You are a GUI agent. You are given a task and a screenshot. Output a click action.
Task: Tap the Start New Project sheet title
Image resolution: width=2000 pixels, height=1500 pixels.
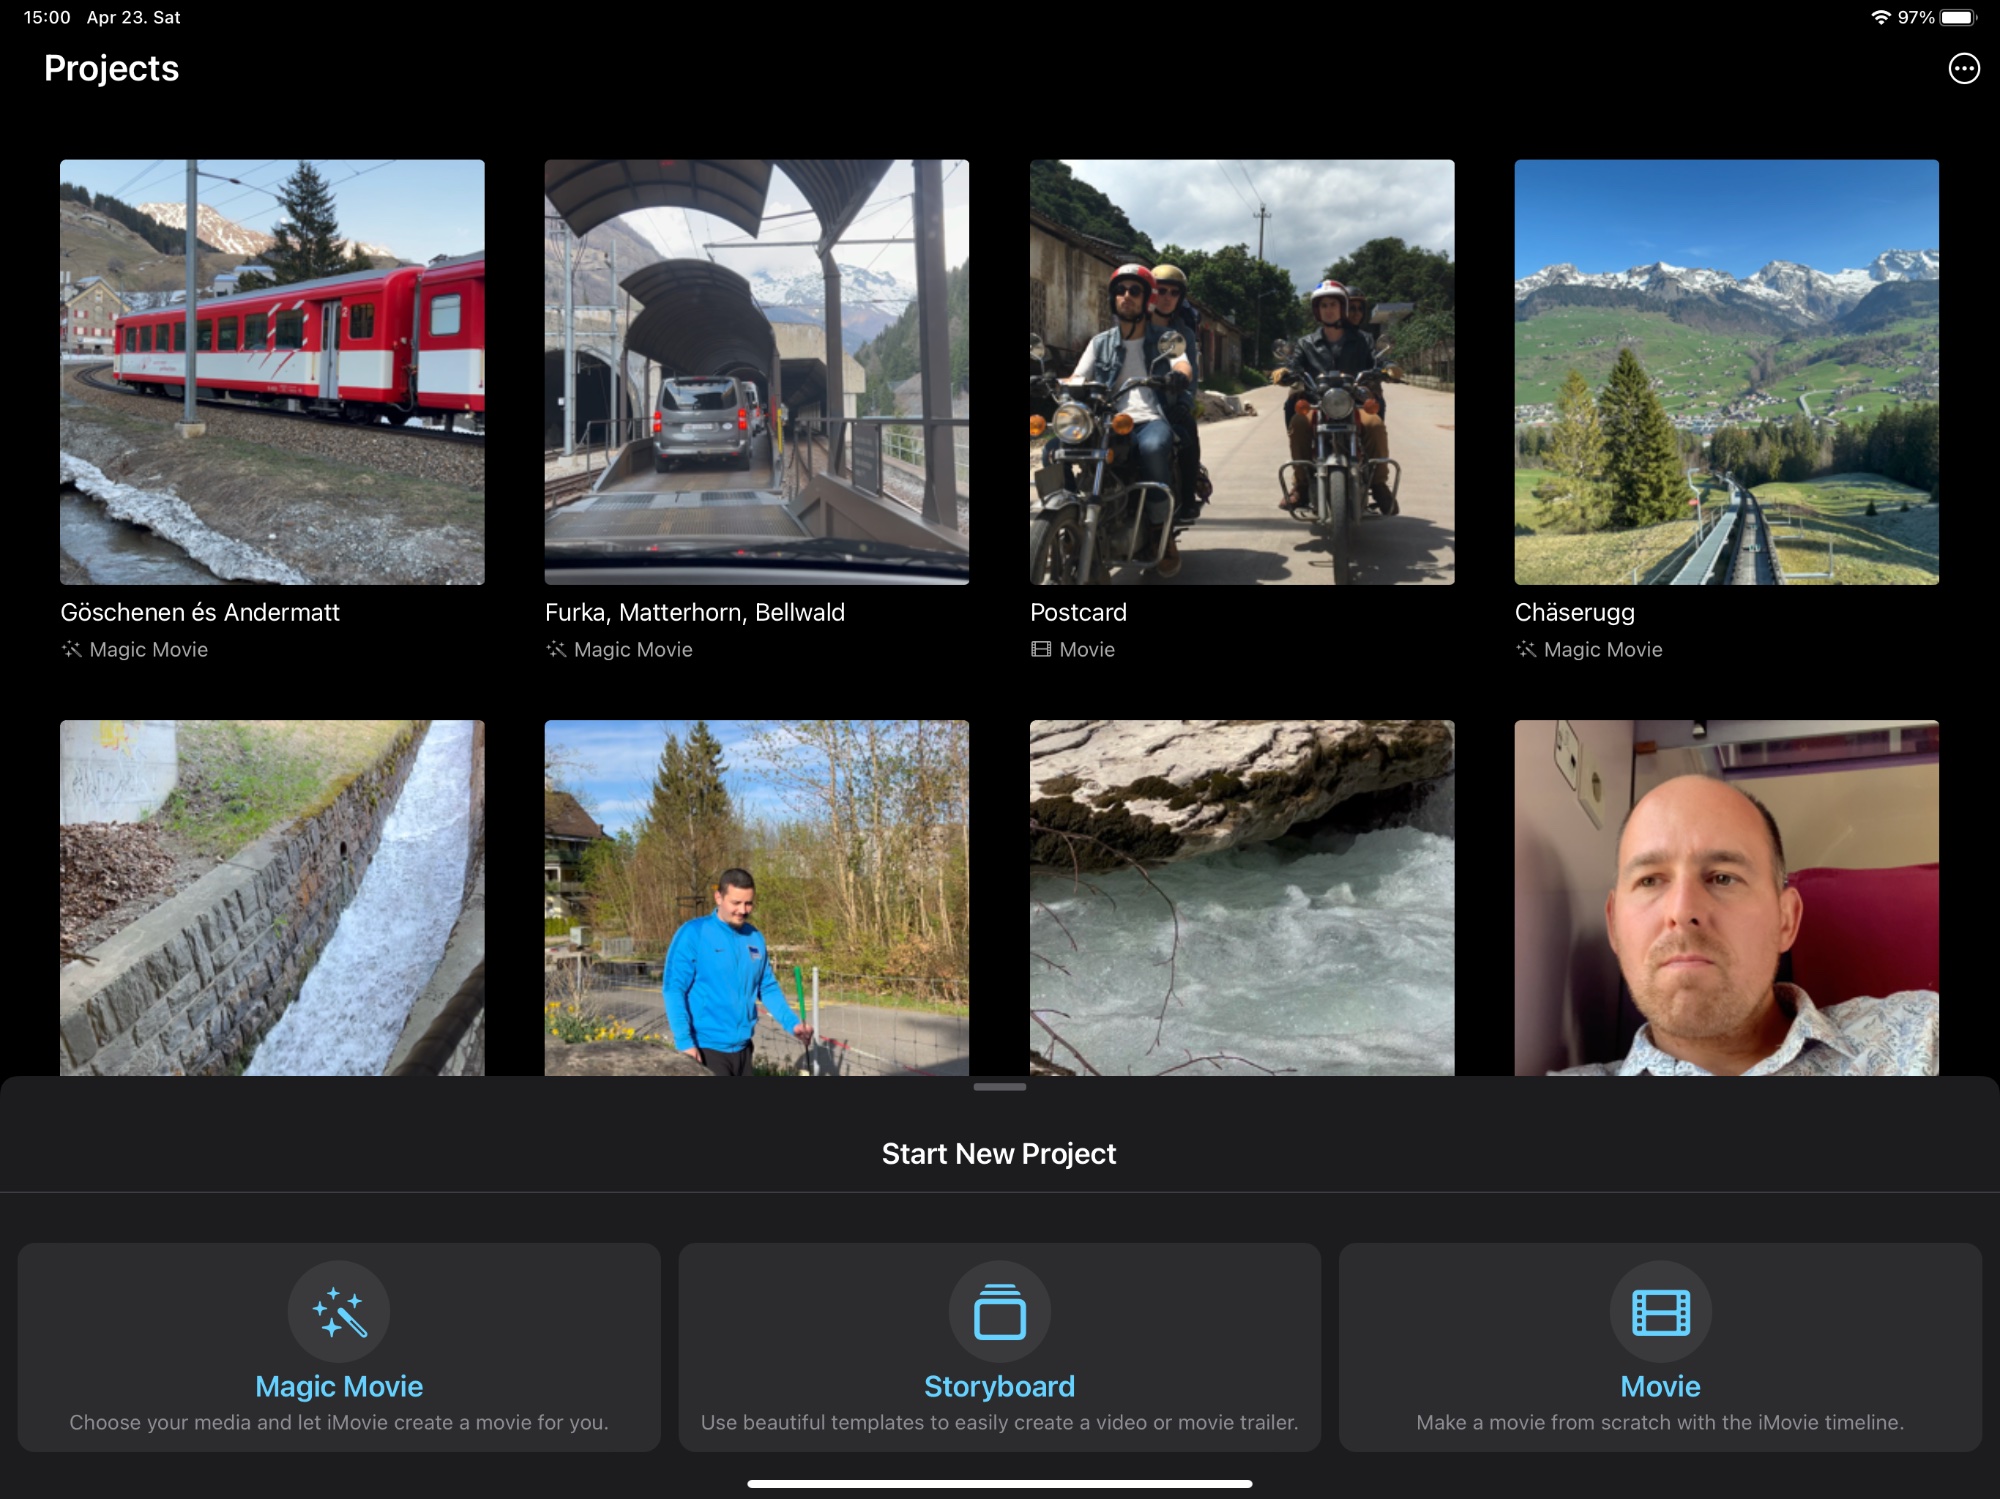click(x=999, y=1154)
